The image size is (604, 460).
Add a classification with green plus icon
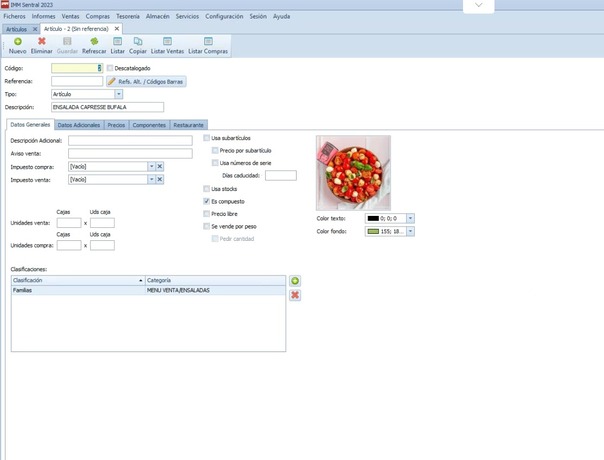click(295, 282)
